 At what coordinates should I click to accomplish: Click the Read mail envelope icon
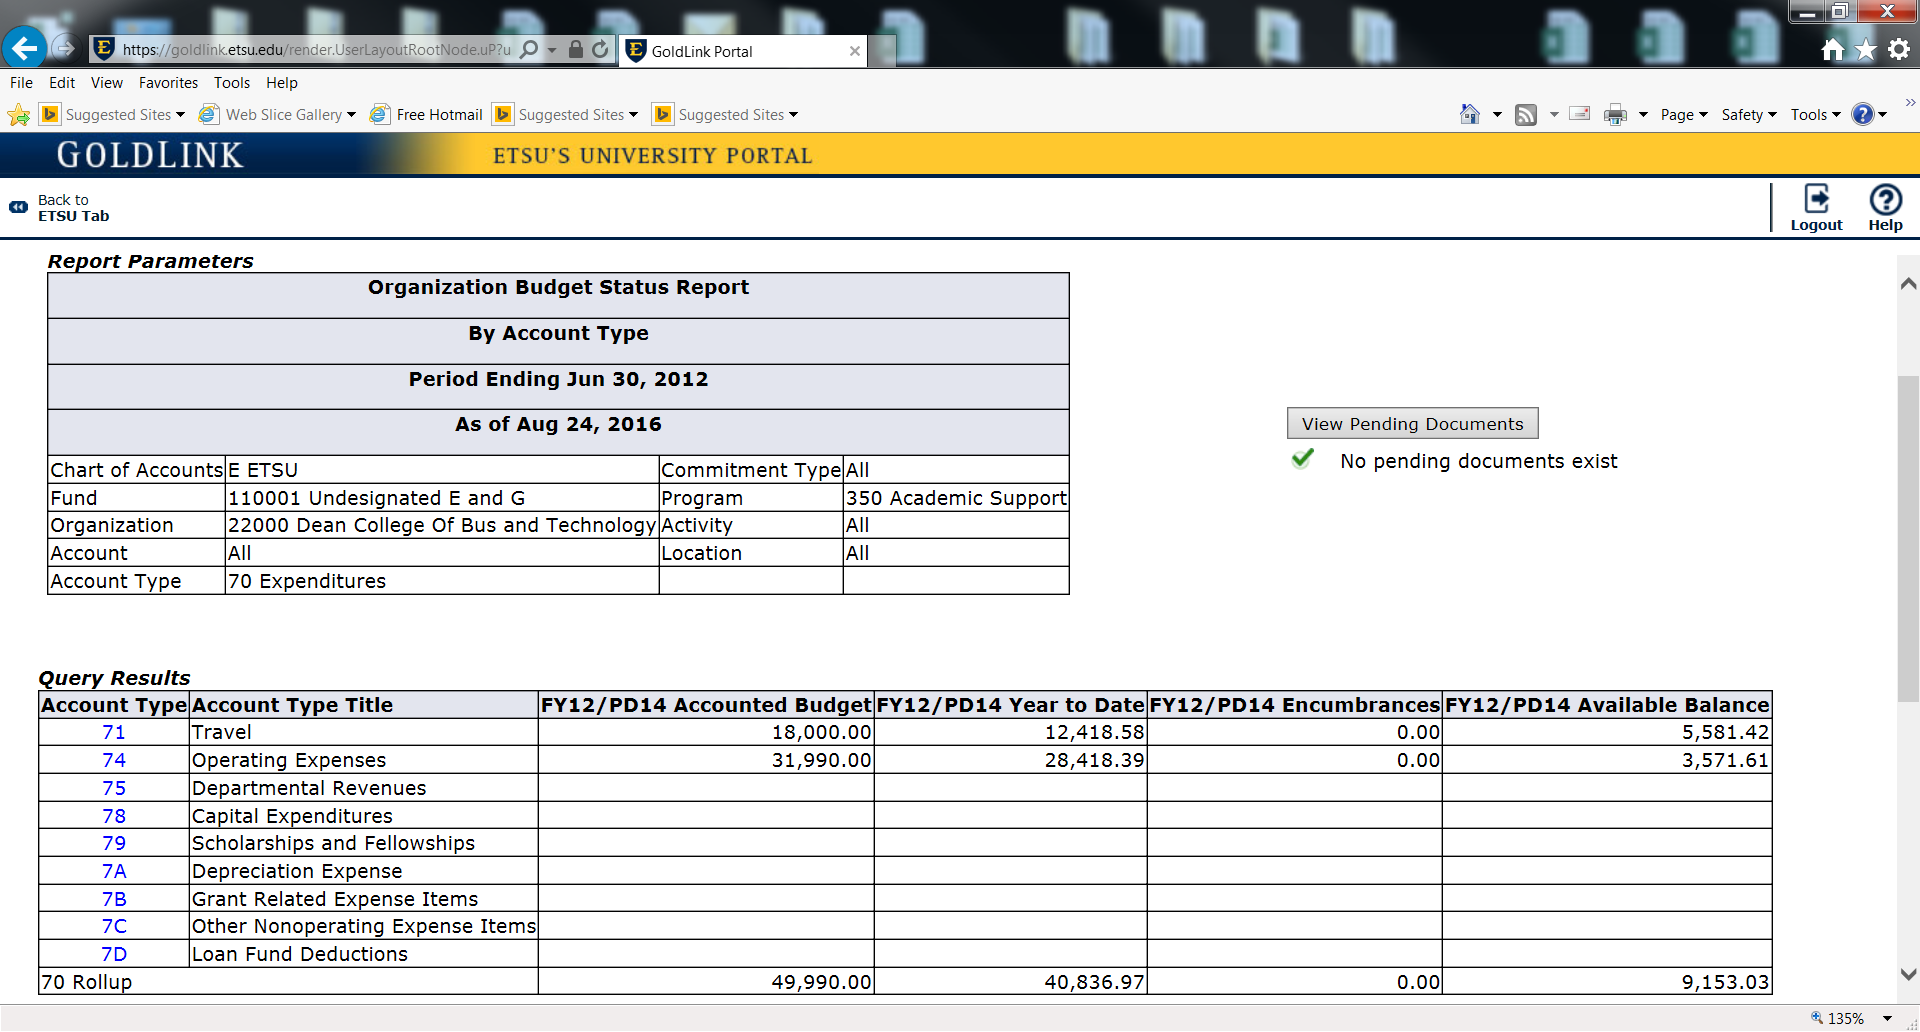pos(1579,113)
